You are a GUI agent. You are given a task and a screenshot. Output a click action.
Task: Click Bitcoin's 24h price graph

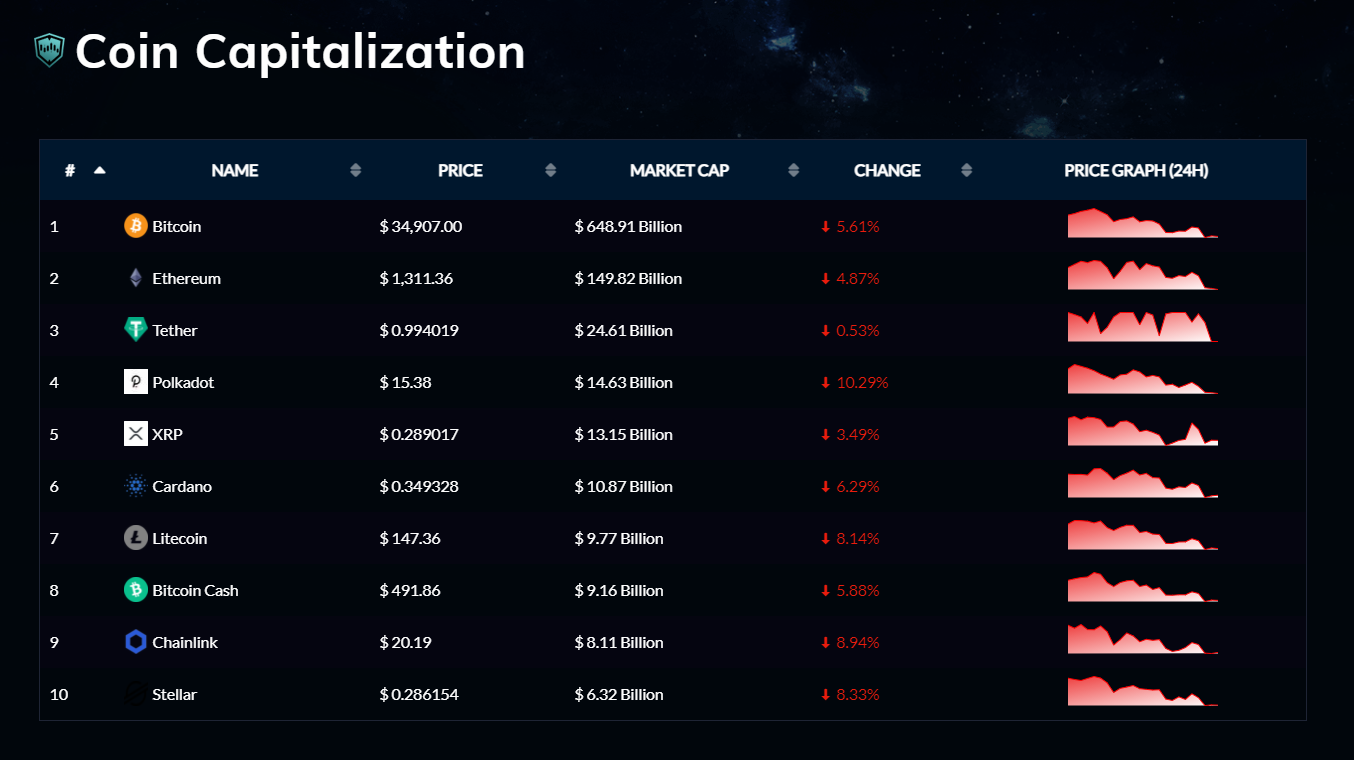(x=1142, y=224)
